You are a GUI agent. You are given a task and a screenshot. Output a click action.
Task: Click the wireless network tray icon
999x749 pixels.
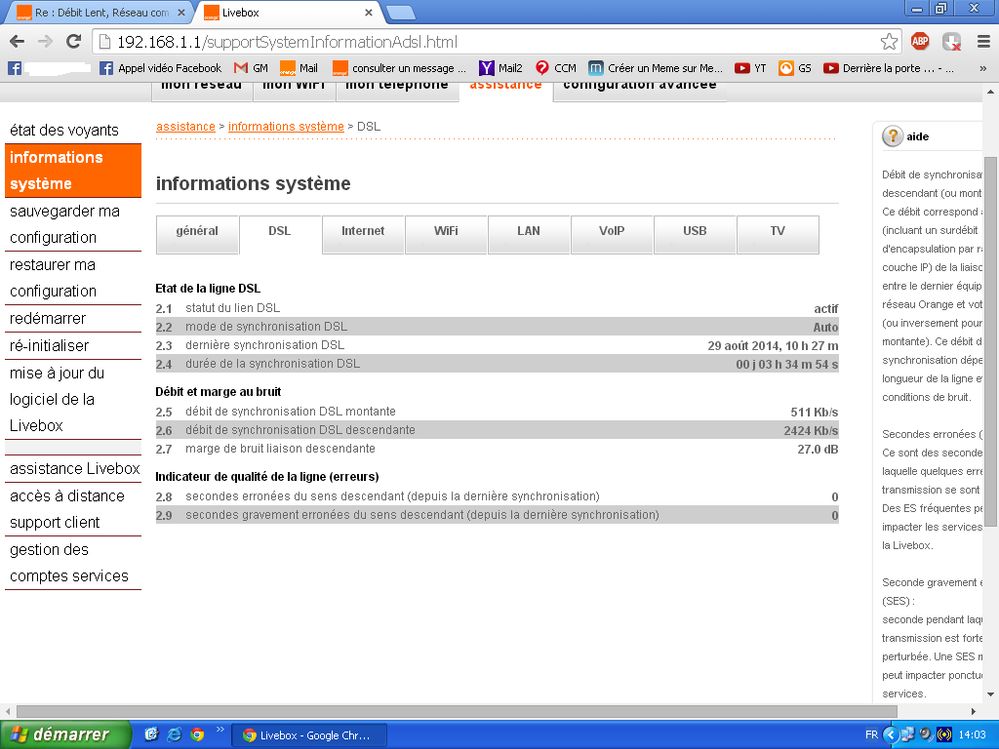pos(944,734)
